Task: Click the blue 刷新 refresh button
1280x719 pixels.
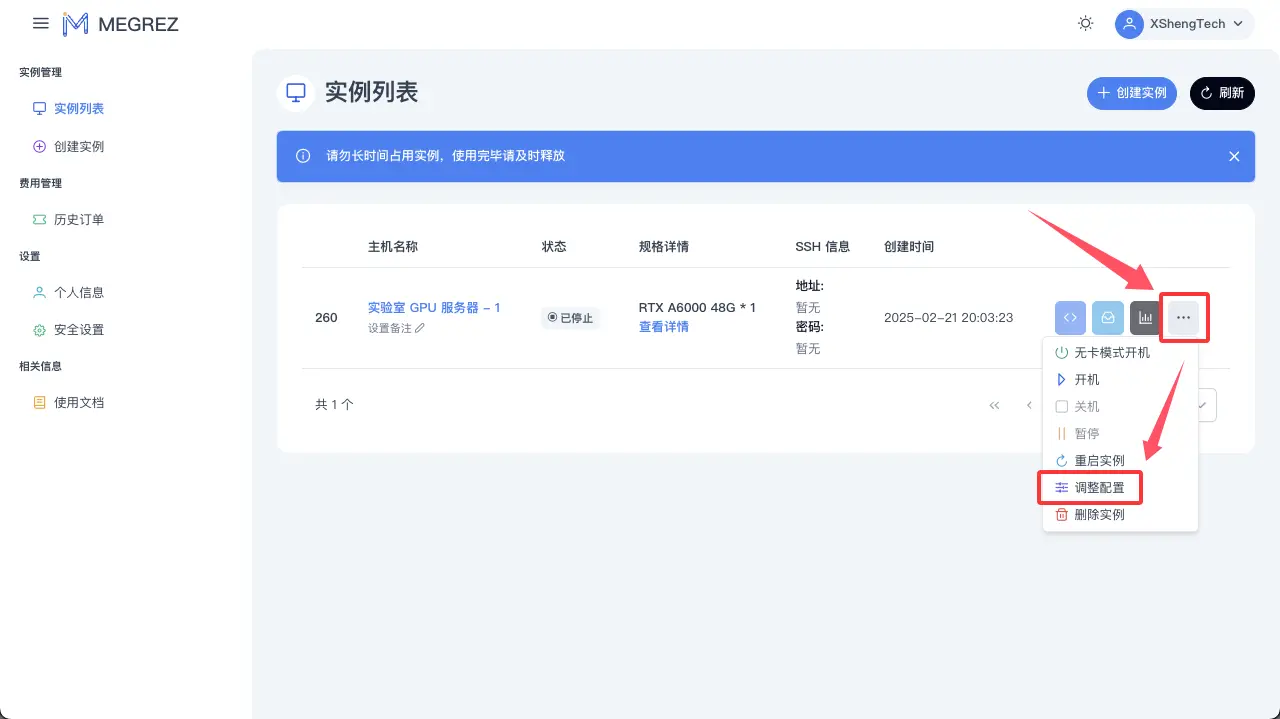Action: pos(1222,93)
